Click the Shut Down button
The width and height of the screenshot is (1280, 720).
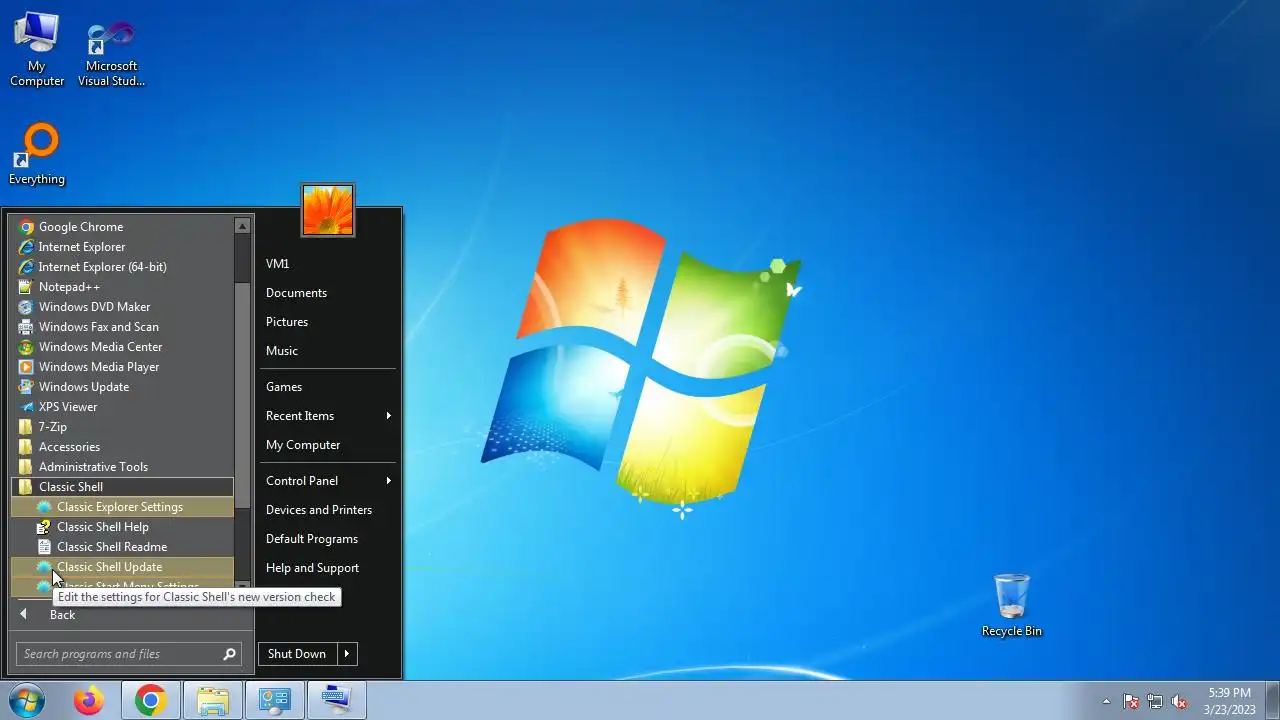(297, 654)
